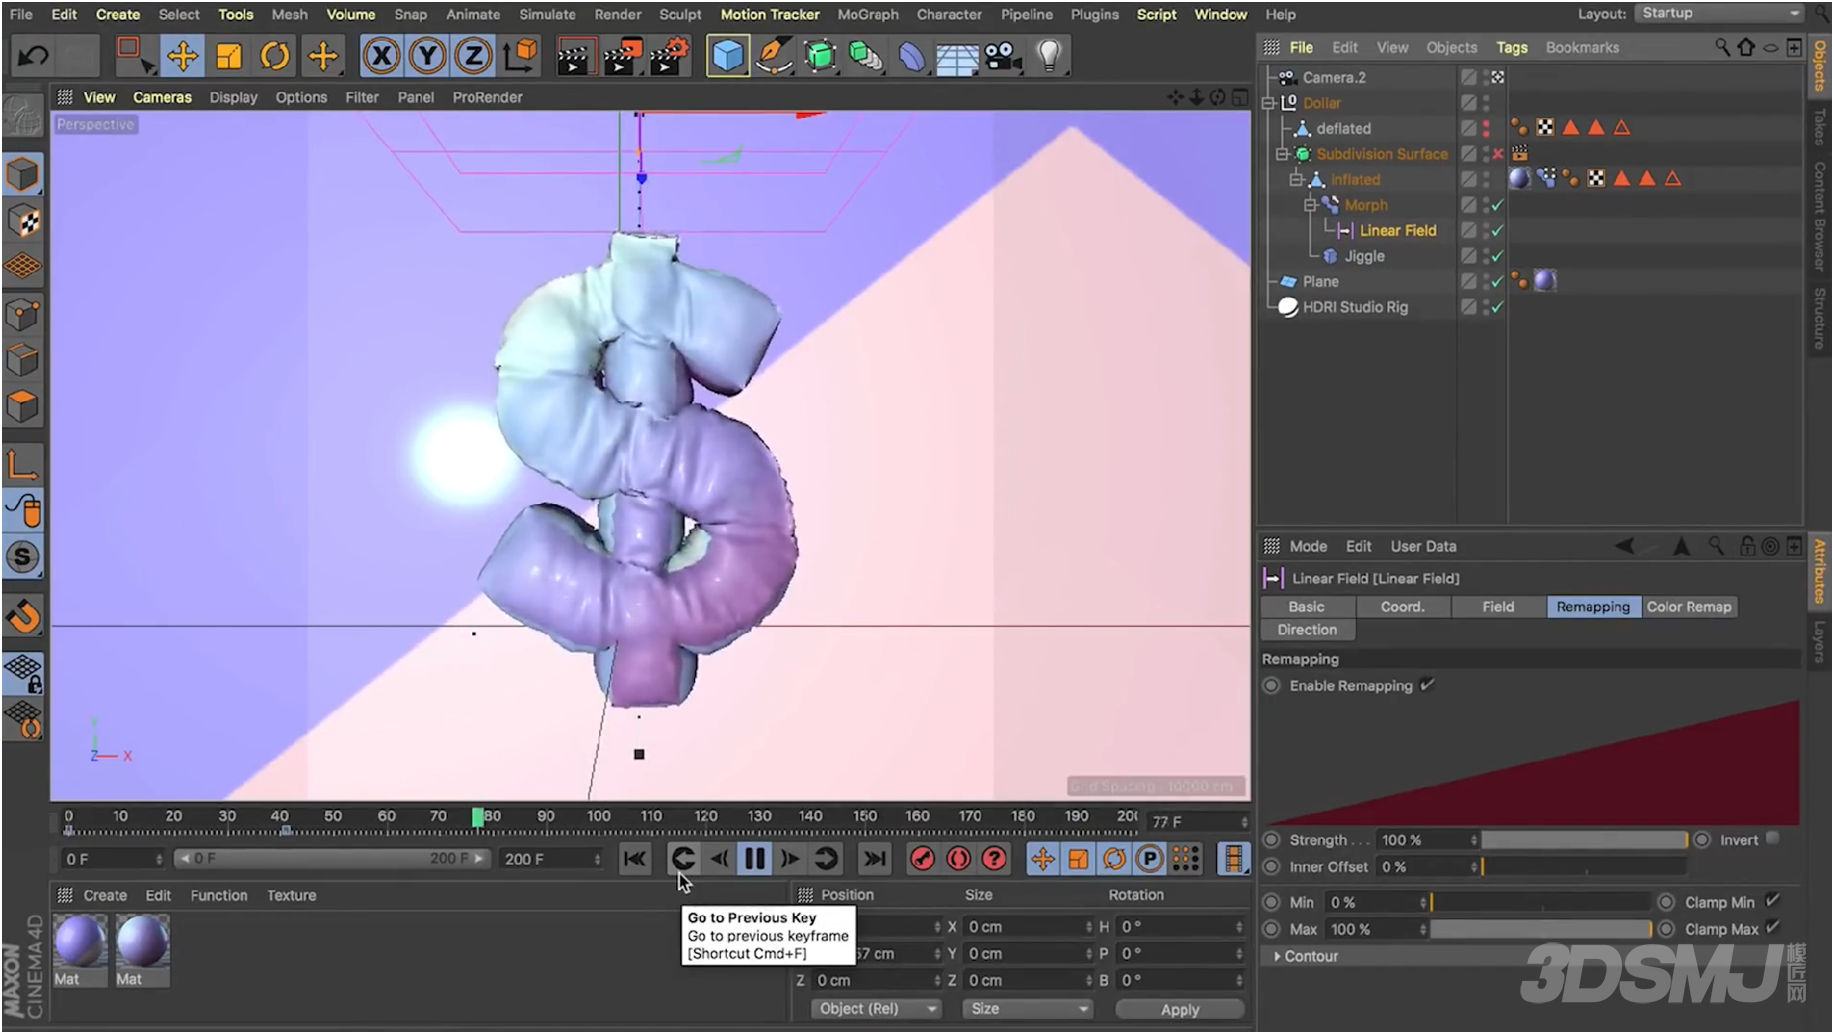Open the Spline Pen tool
This screenshot has width=1834, height=1034.
774,56
